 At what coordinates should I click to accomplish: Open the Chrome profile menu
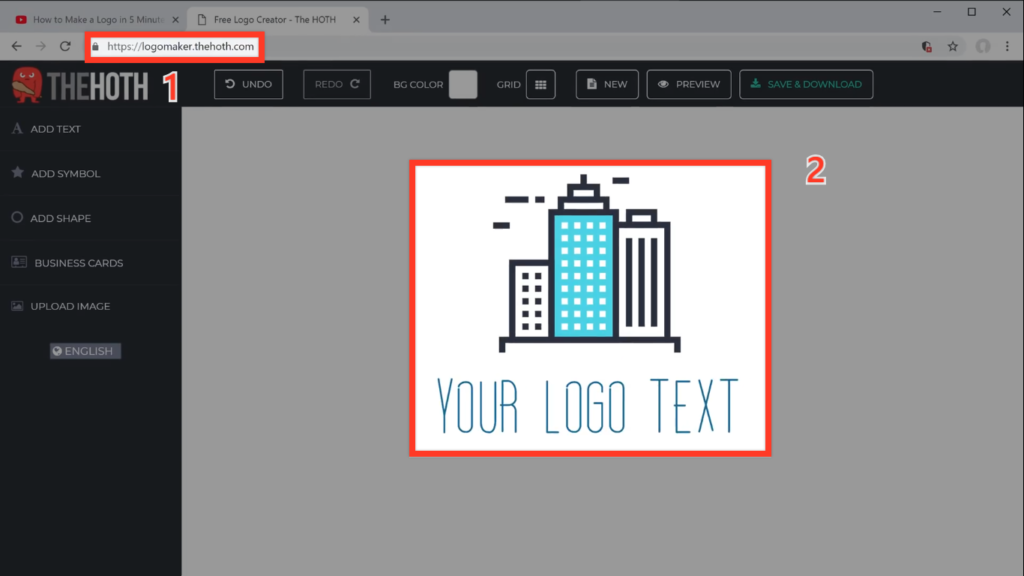coord(983,45)
